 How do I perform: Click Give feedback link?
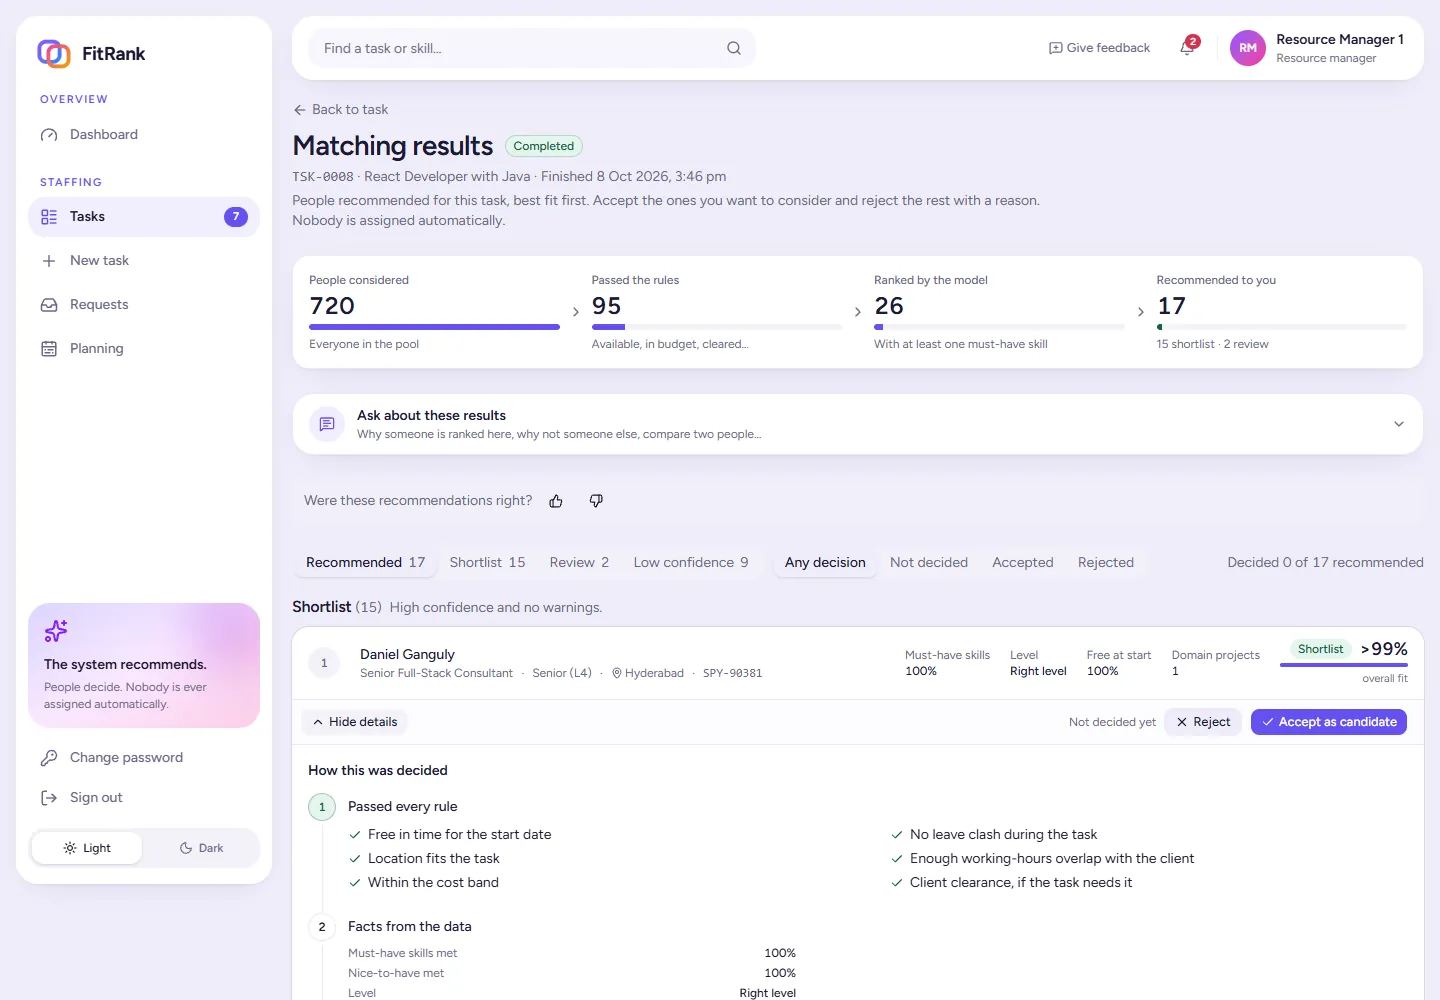tap(1099, 48)
